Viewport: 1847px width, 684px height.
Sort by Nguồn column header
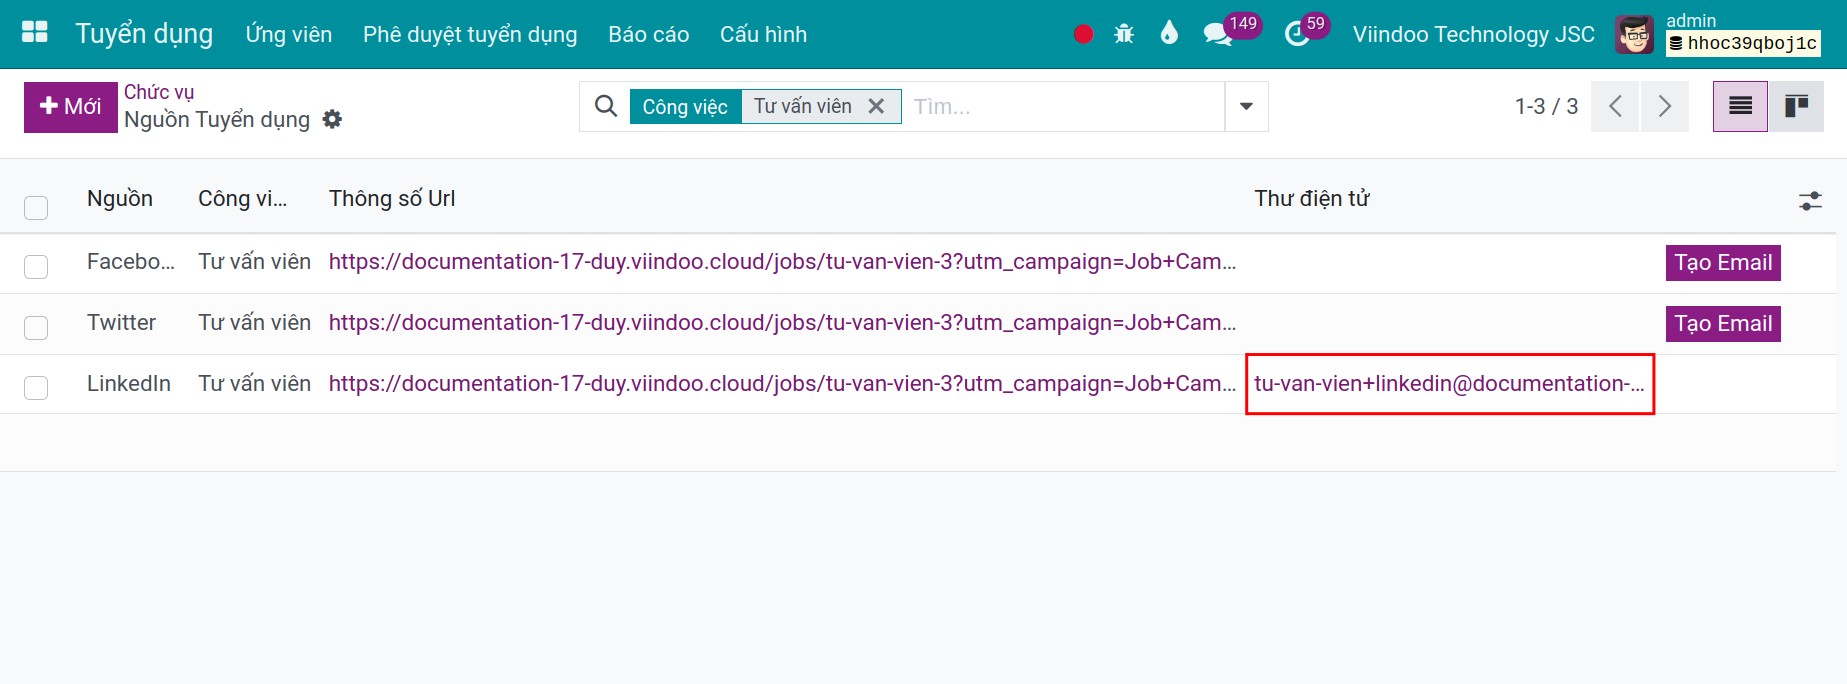tap(120, 198)
